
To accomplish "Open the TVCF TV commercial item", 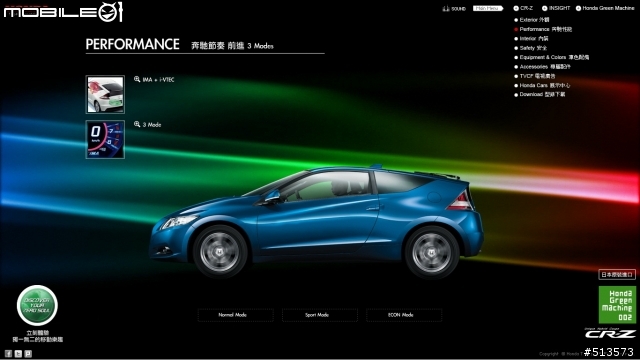I will [535, 76].
